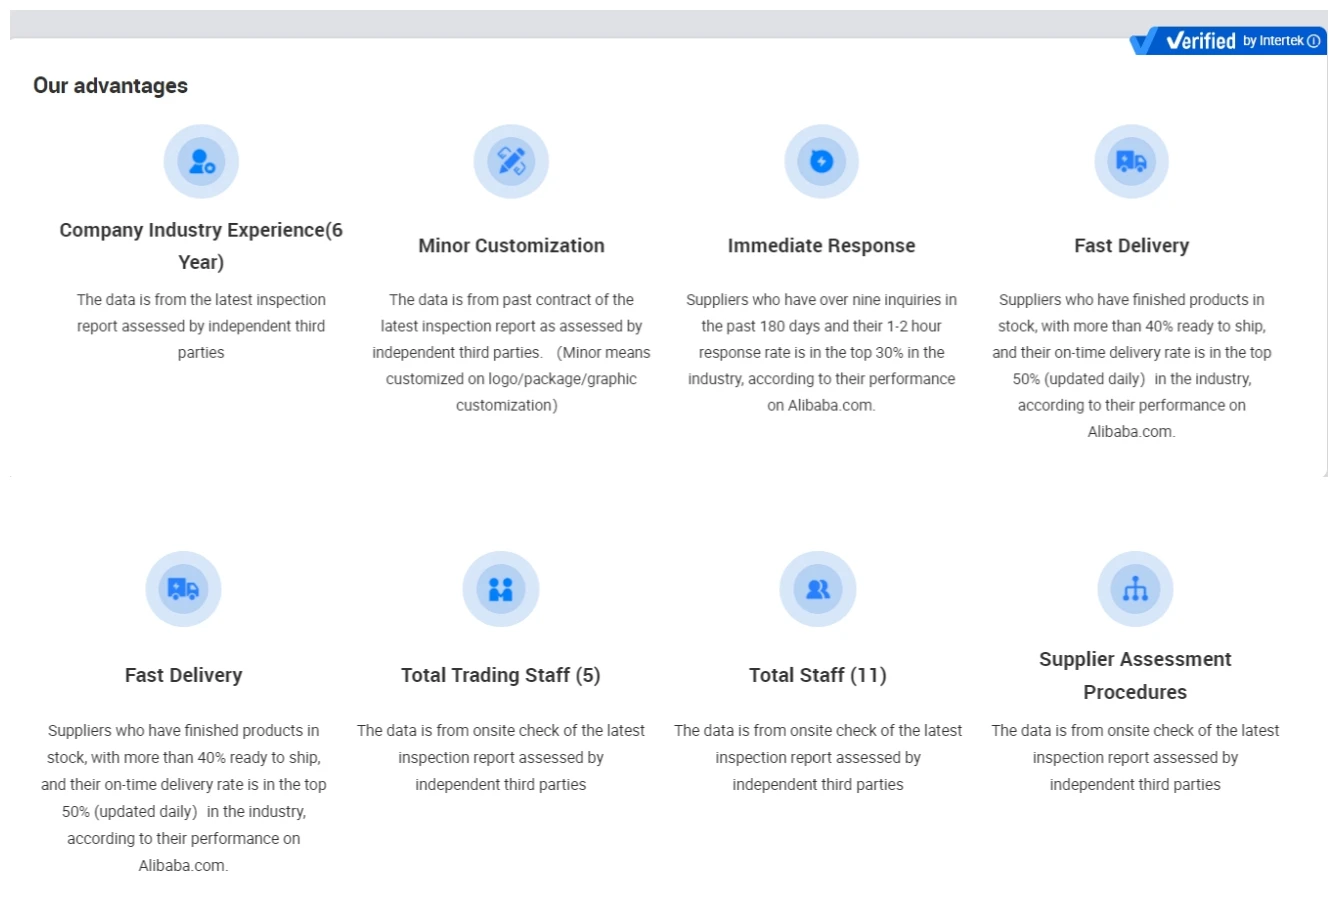Click the Total Trading Staff (5) title
This screenshot has width=1338, height=917.
[500, 675]
